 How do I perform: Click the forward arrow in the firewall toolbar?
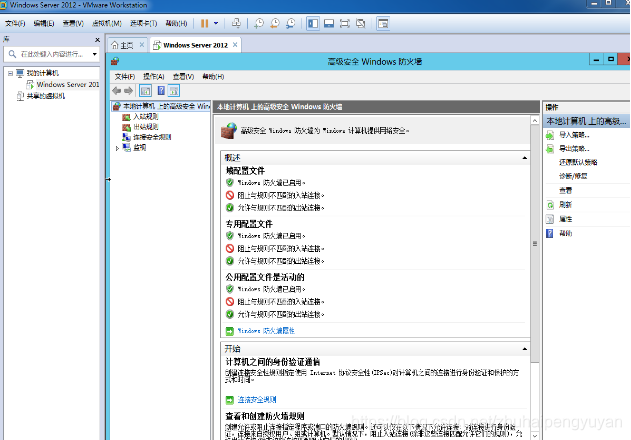point(128,91)
